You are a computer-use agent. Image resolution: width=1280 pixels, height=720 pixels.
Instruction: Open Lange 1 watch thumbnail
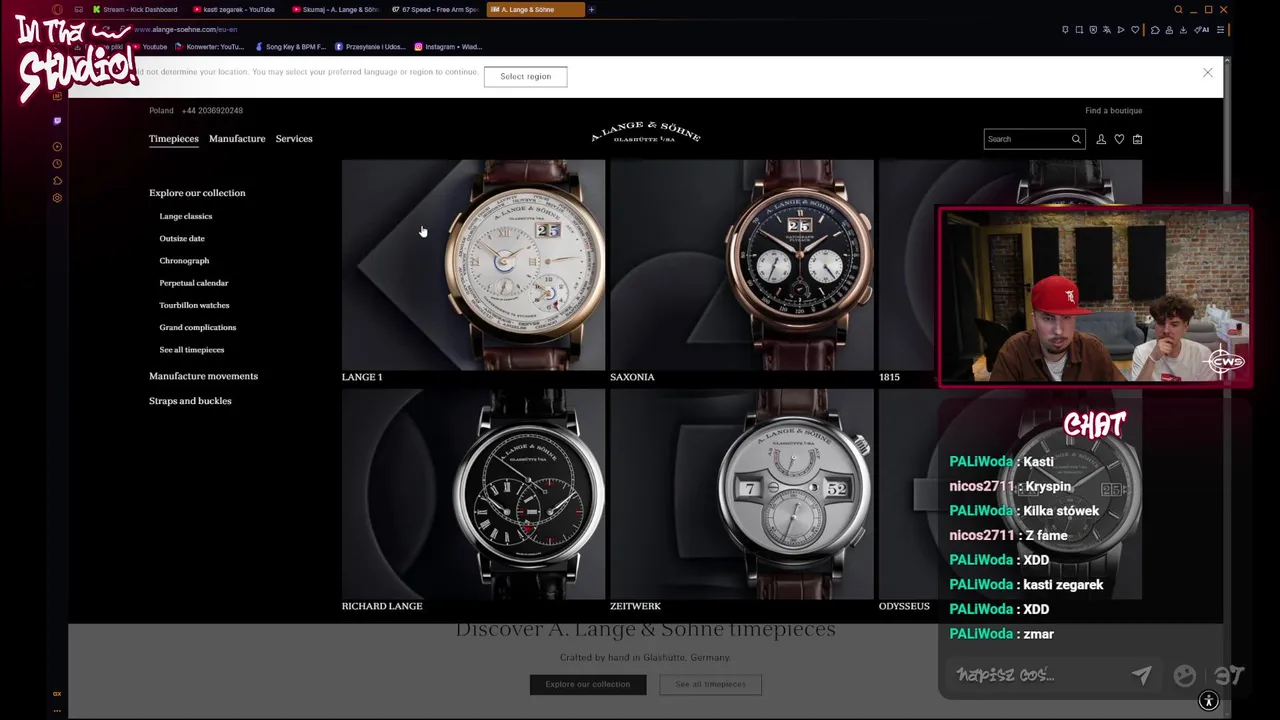point(473,265)
